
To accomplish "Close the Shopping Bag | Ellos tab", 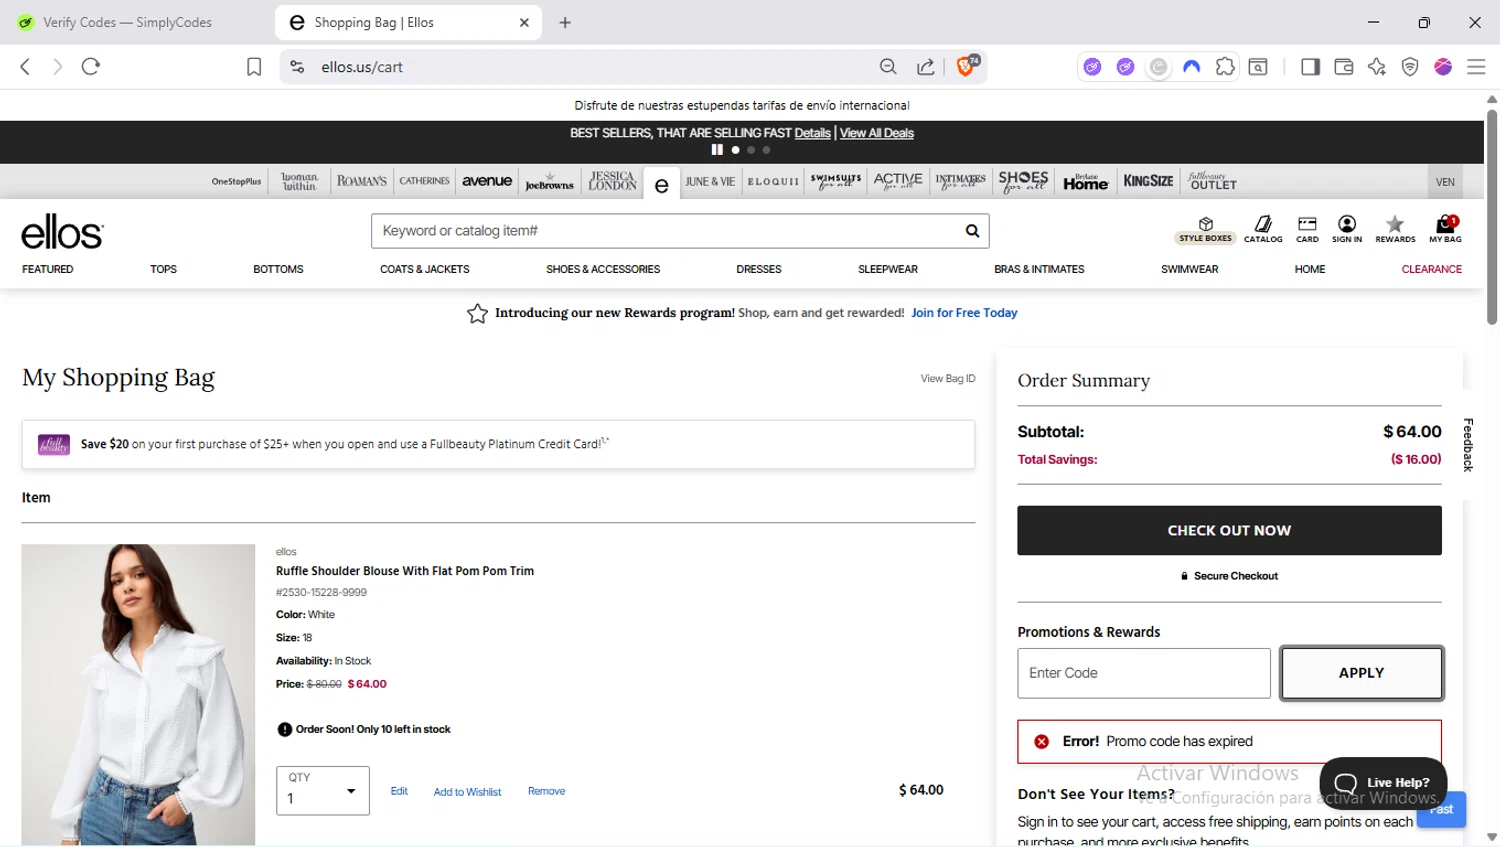I will pyautogui.click(x=524, y=22).
